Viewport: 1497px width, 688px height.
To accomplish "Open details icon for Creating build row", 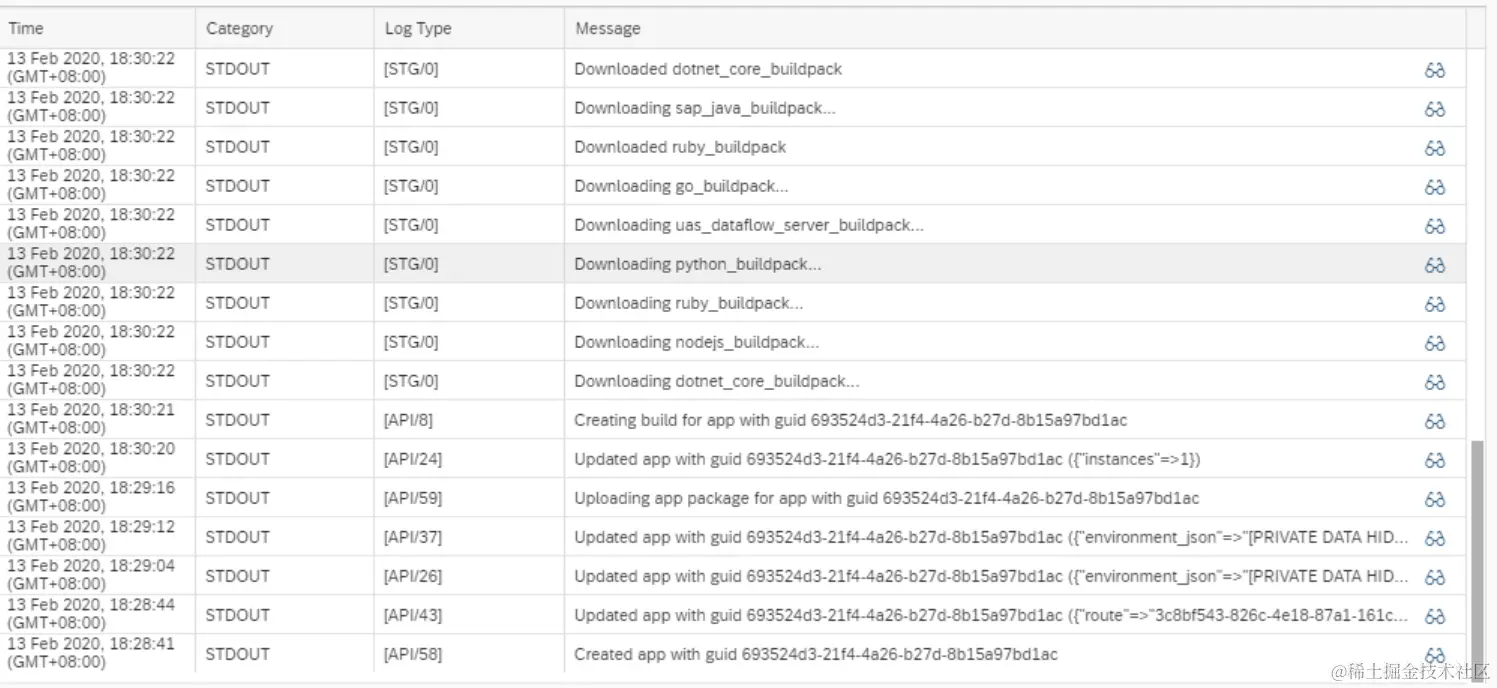I will point(1435,421).
